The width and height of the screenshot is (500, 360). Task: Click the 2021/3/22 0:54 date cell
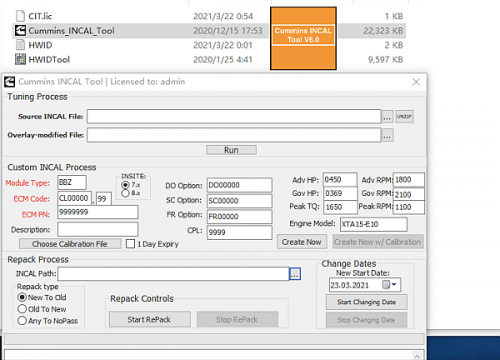tap(223, 16)
